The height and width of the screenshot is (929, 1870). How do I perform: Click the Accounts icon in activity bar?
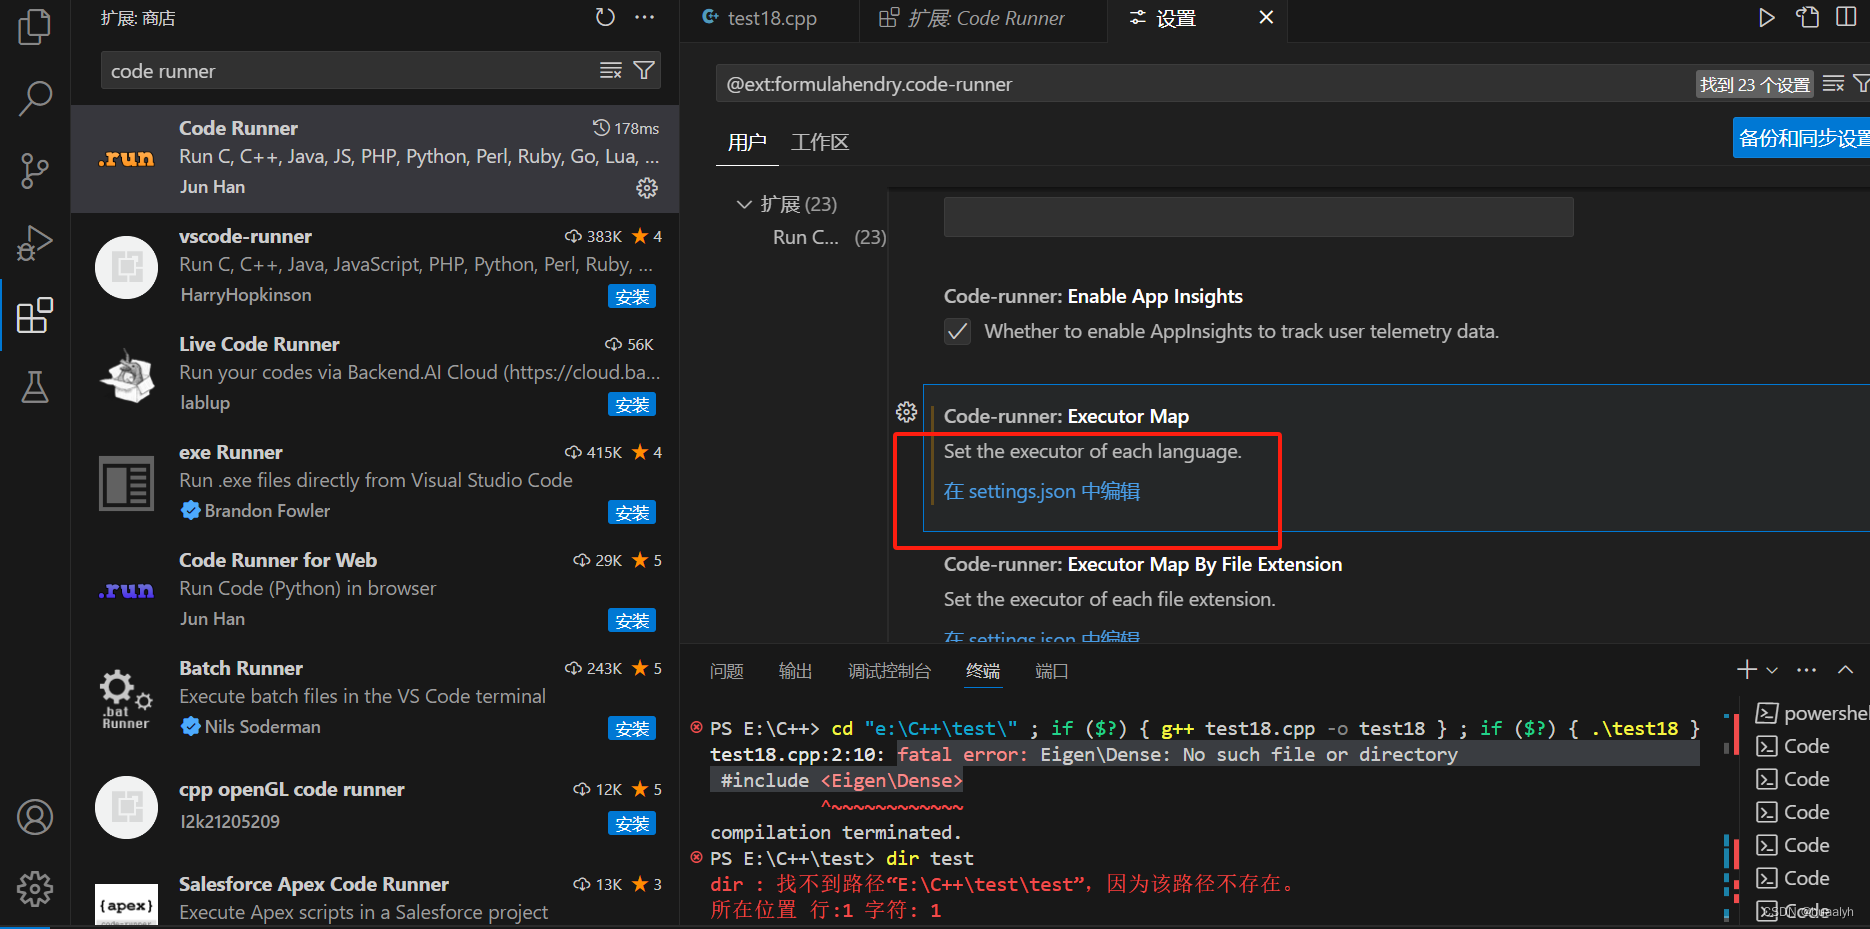pyautogui.click(x=35, y=816)
